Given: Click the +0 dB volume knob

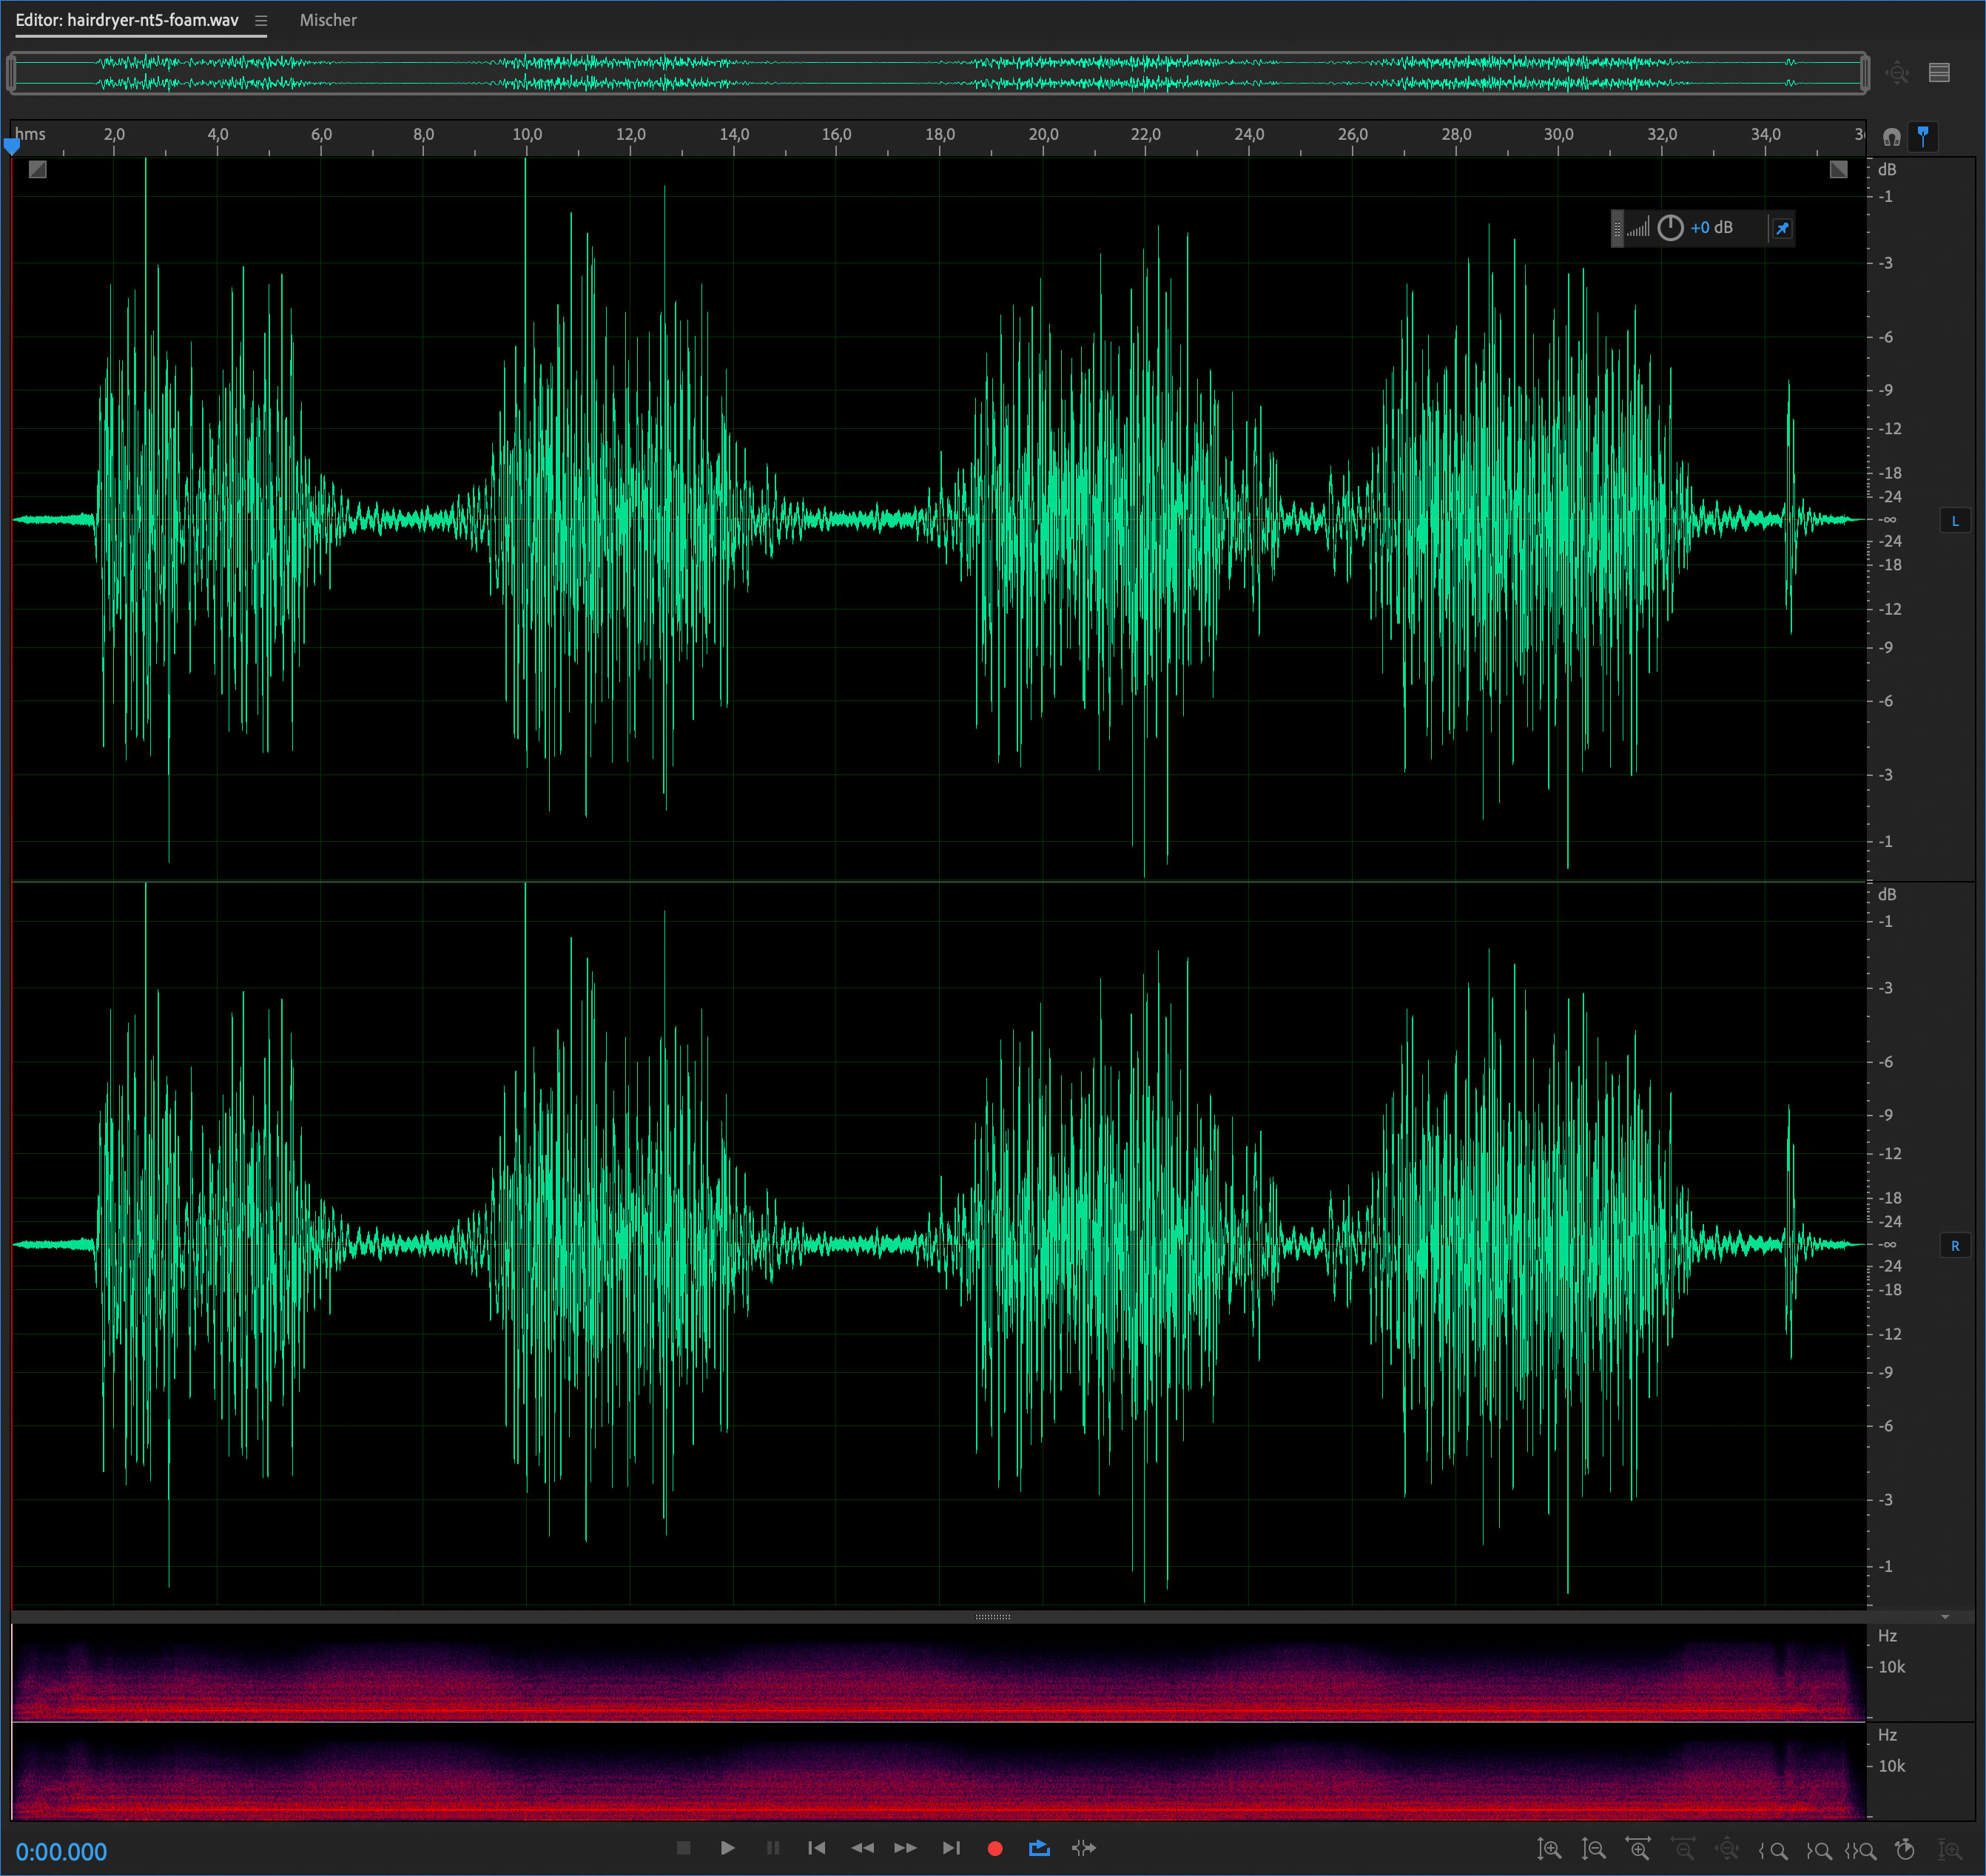Looking at the screenshot, I should [x=1669, y=228].
